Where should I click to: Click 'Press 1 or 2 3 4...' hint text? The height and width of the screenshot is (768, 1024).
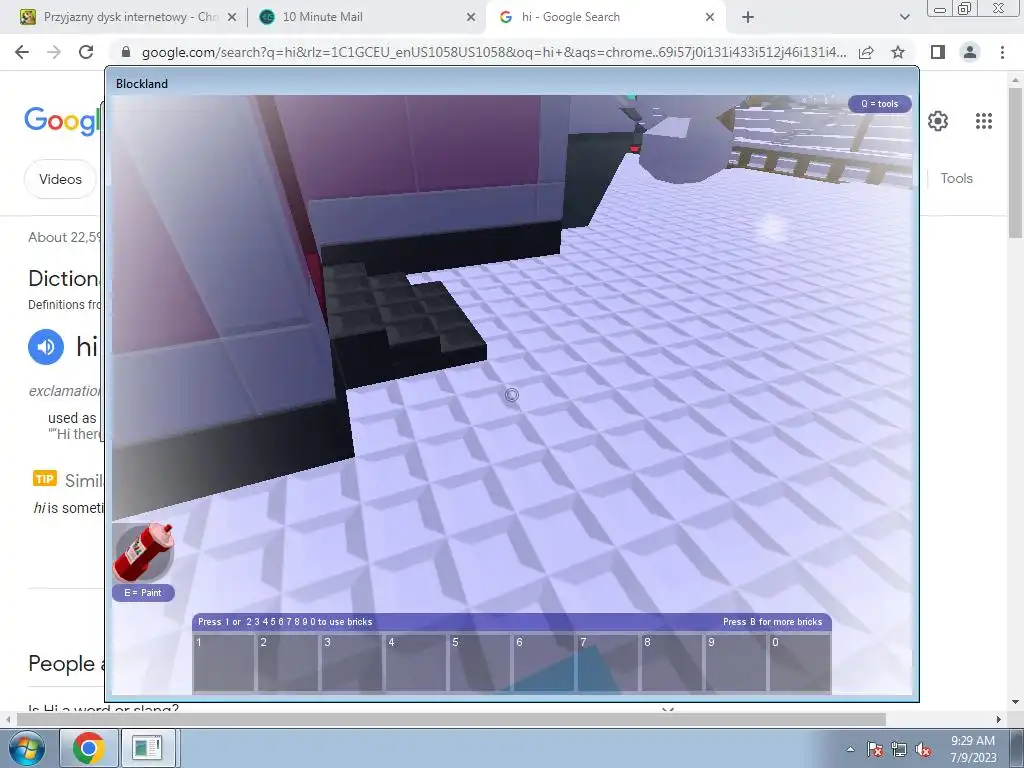pos(285,622)
